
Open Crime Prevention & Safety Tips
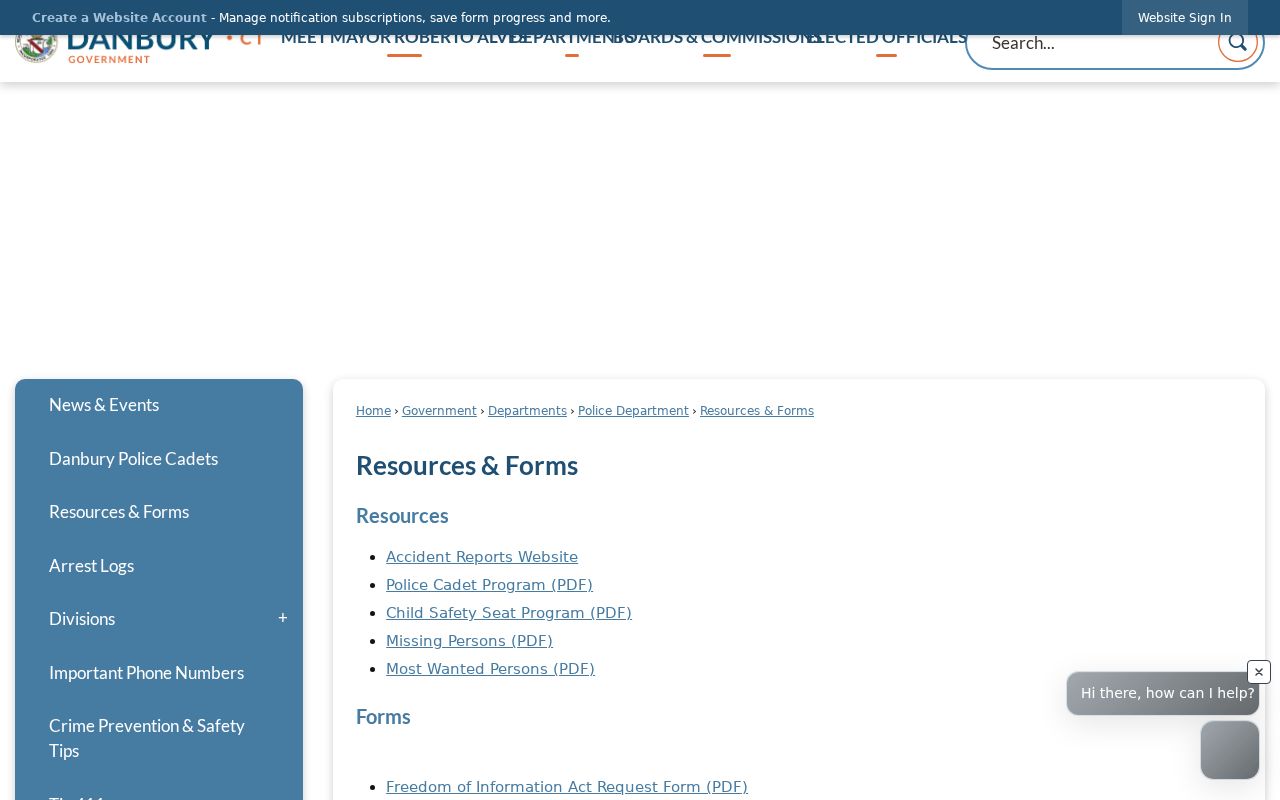click(159, 738)
